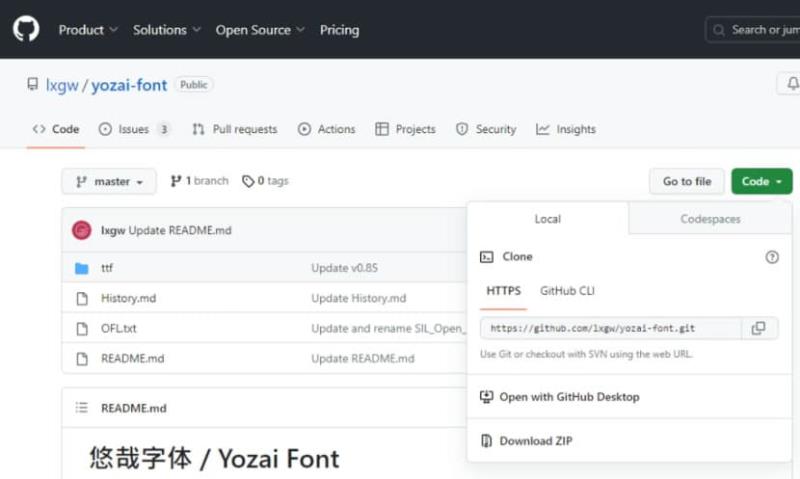Screen dimensions: 800x479
Task: Click the Actions play icon
Action: point(304,129)
